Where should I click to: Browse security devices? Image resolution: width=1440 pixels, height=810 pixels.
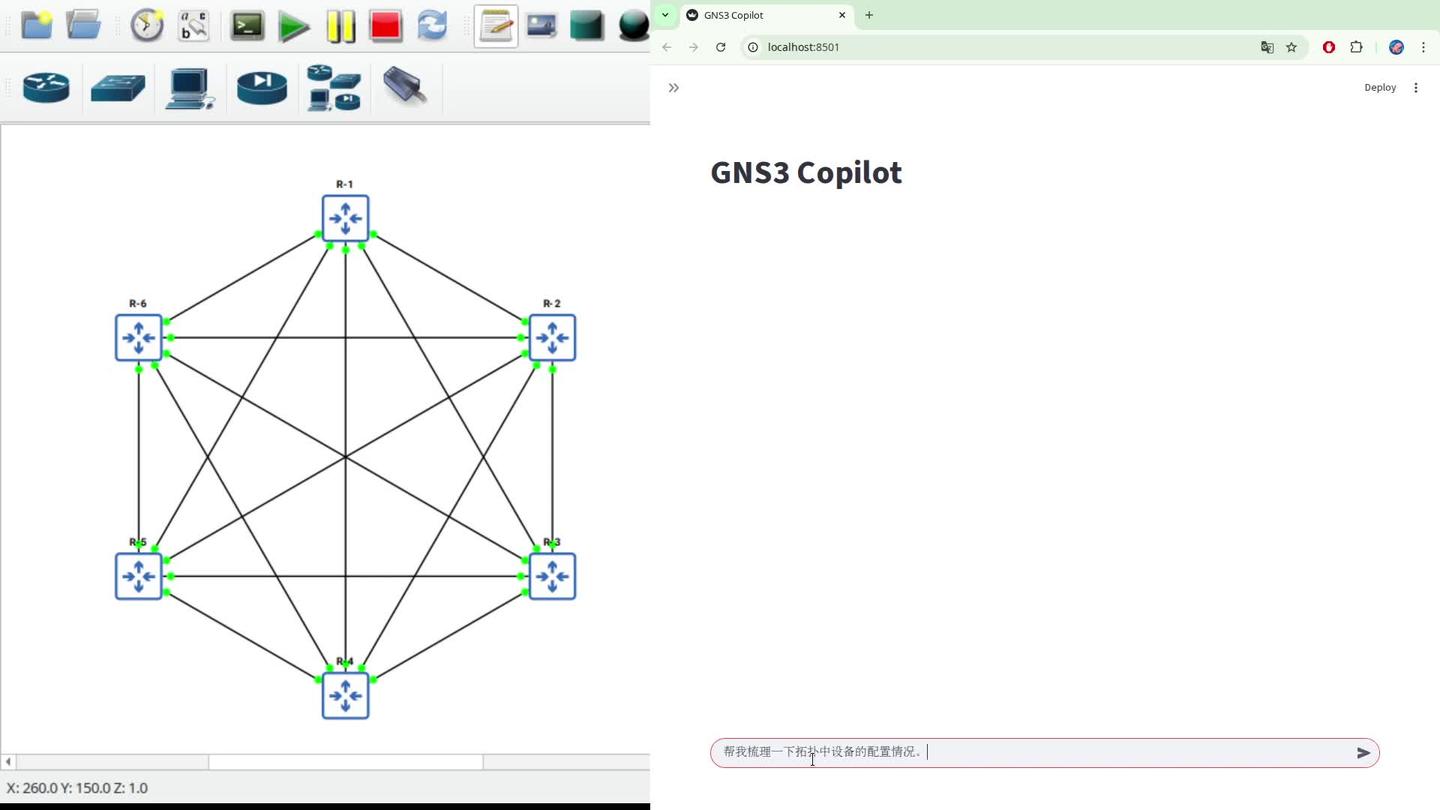tap(262, 88)
